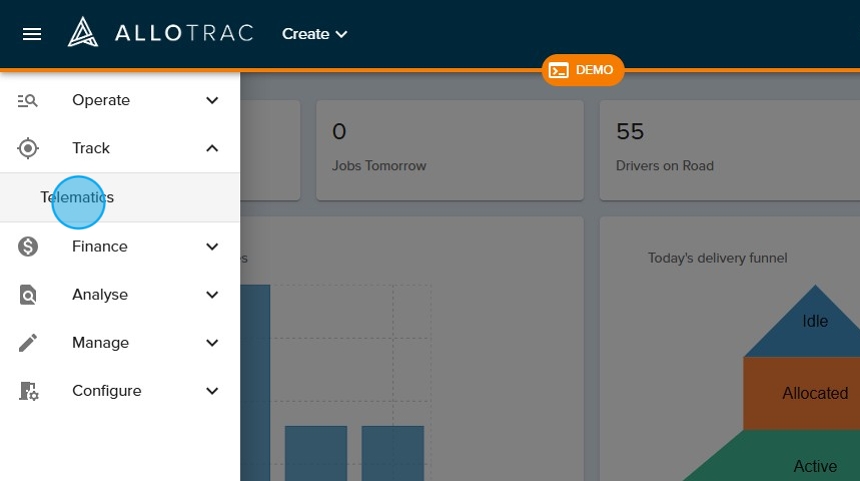Open the Create dropdown menu
This screenshot has width=860, height=481.
(314, 34)
